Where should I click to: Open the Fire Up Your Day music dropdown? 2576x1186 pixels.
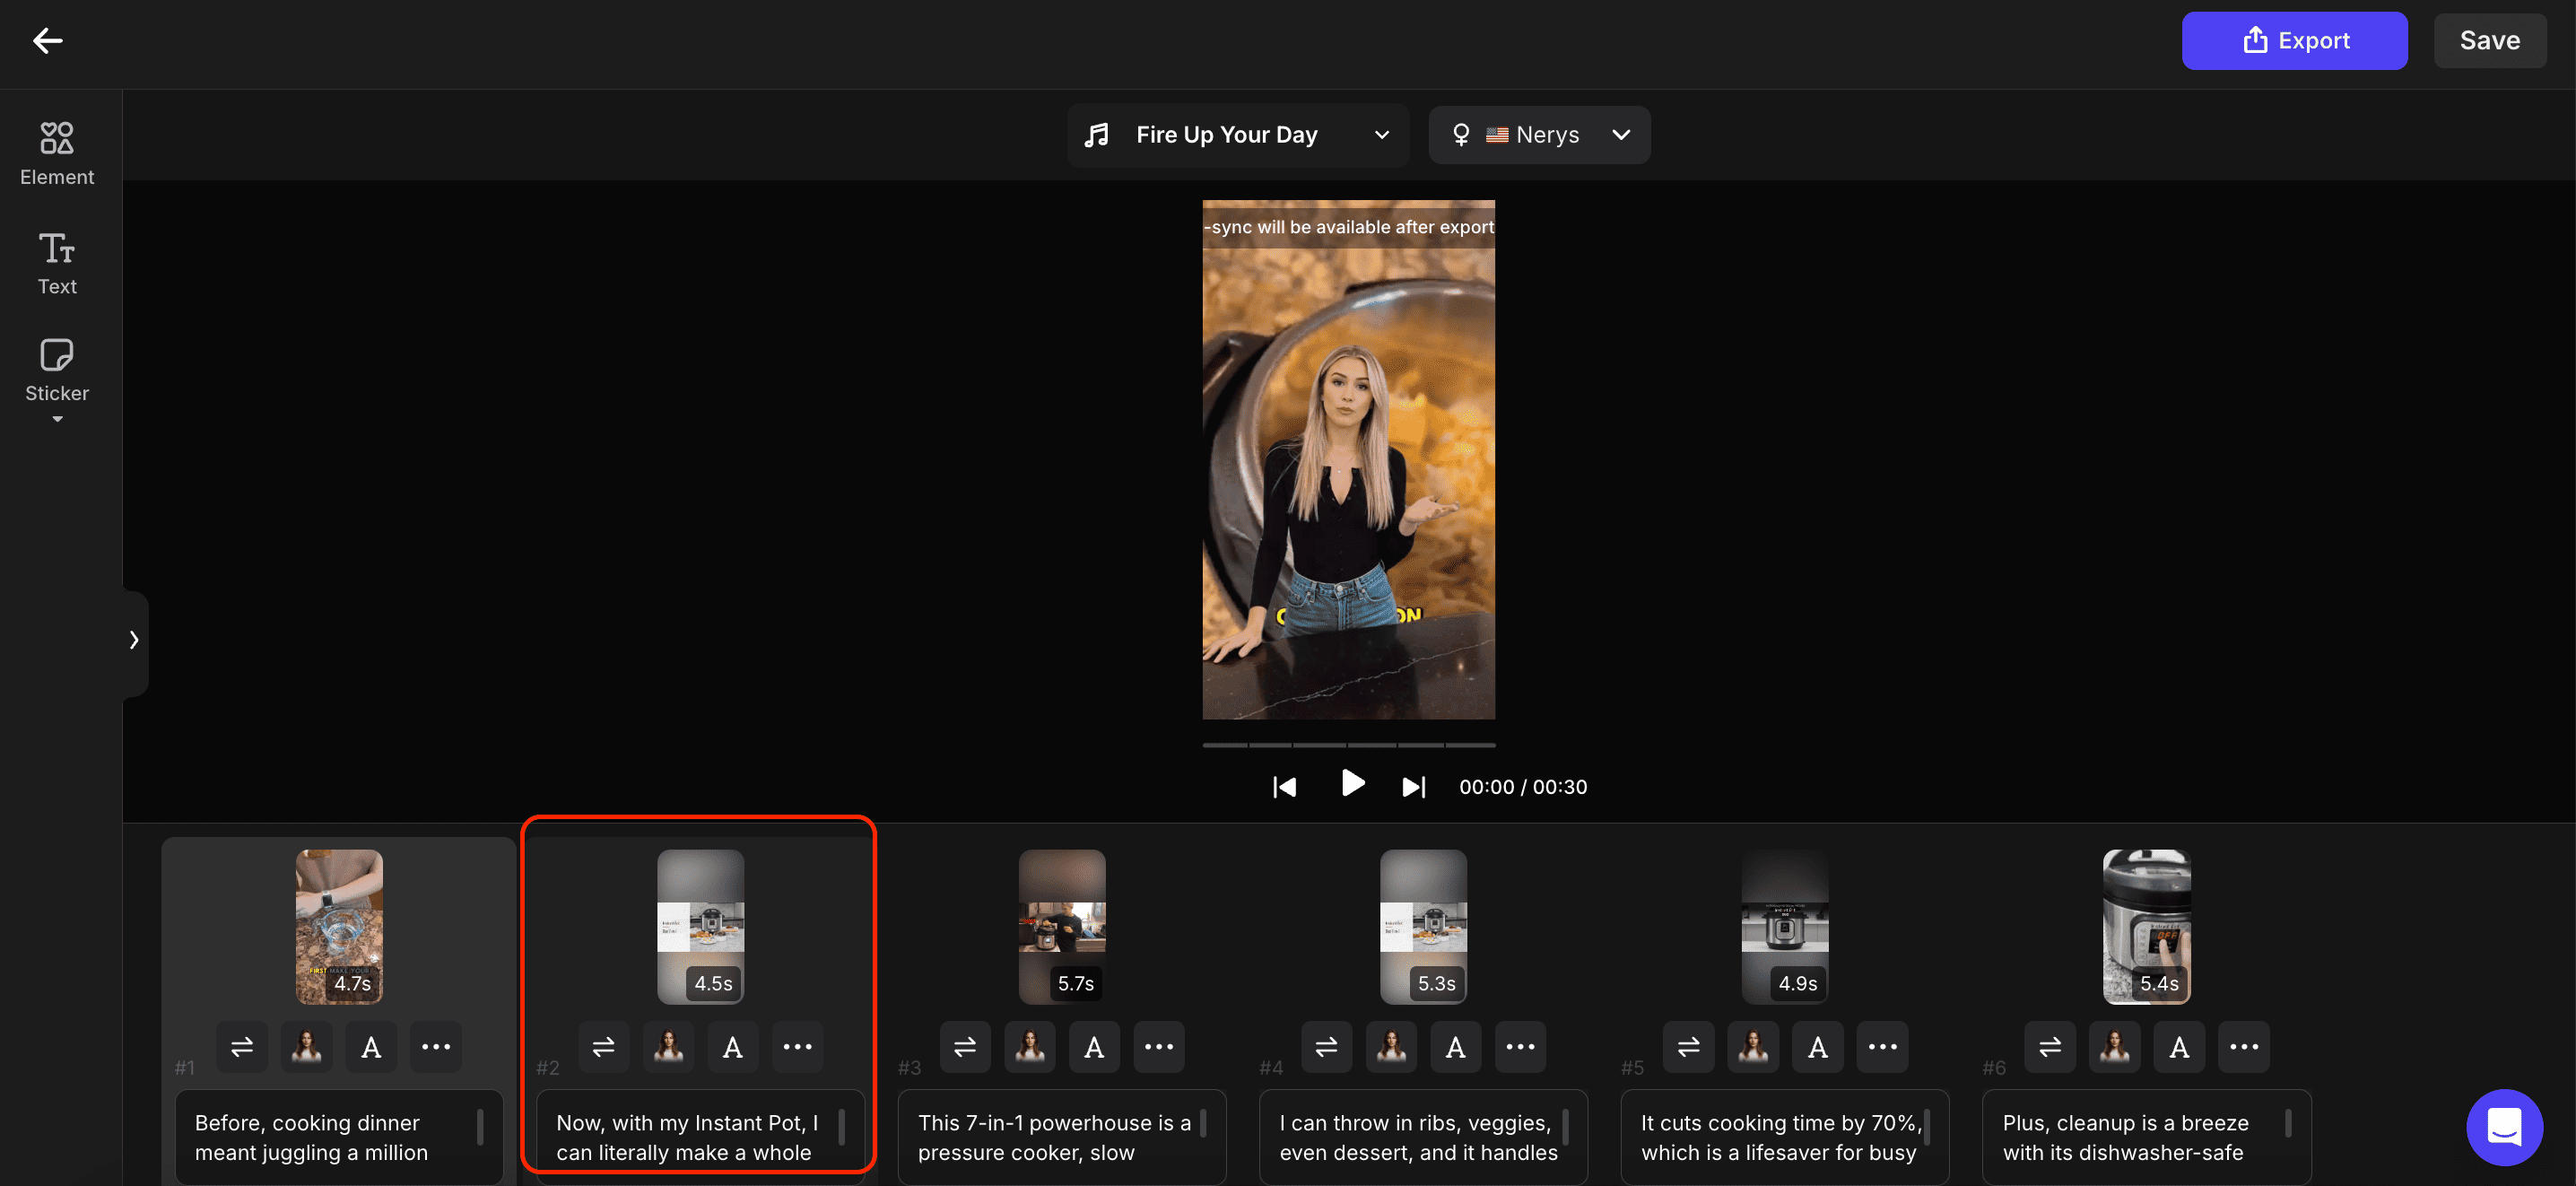pyautogui.click(x=1237, y=135)
